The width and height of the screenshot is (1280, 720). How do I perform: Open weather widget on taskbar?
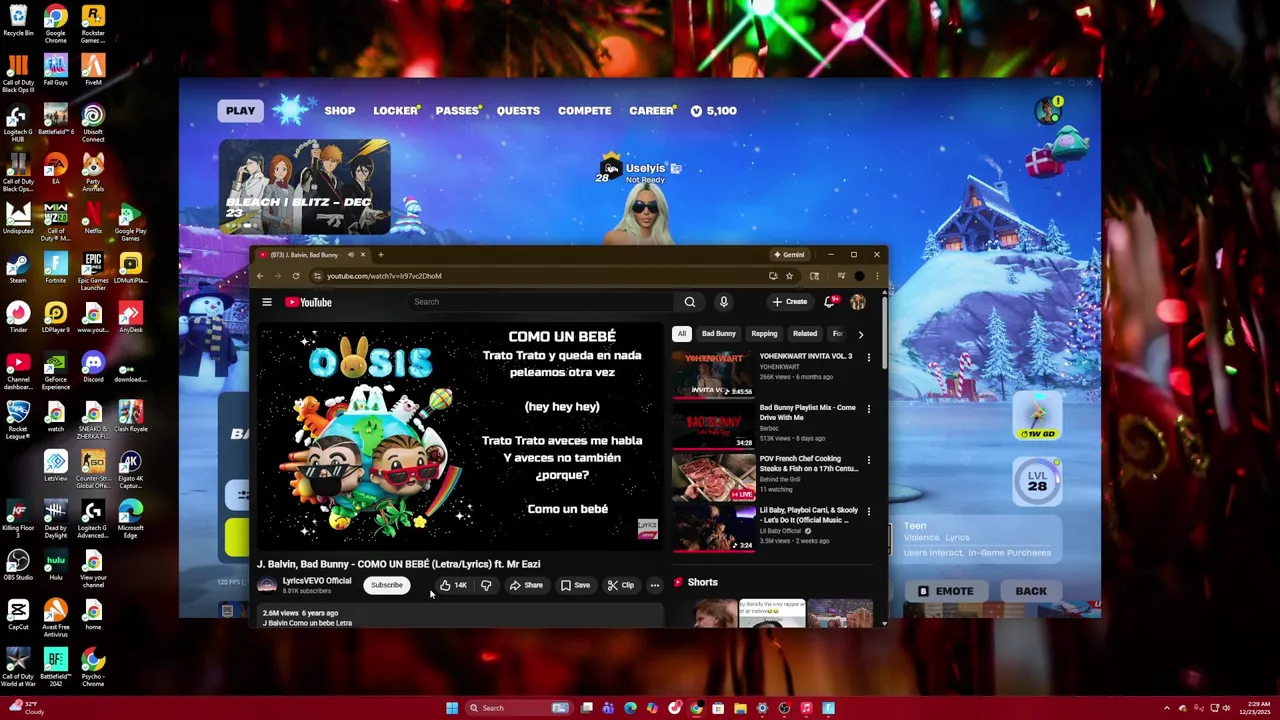(27, 708)
